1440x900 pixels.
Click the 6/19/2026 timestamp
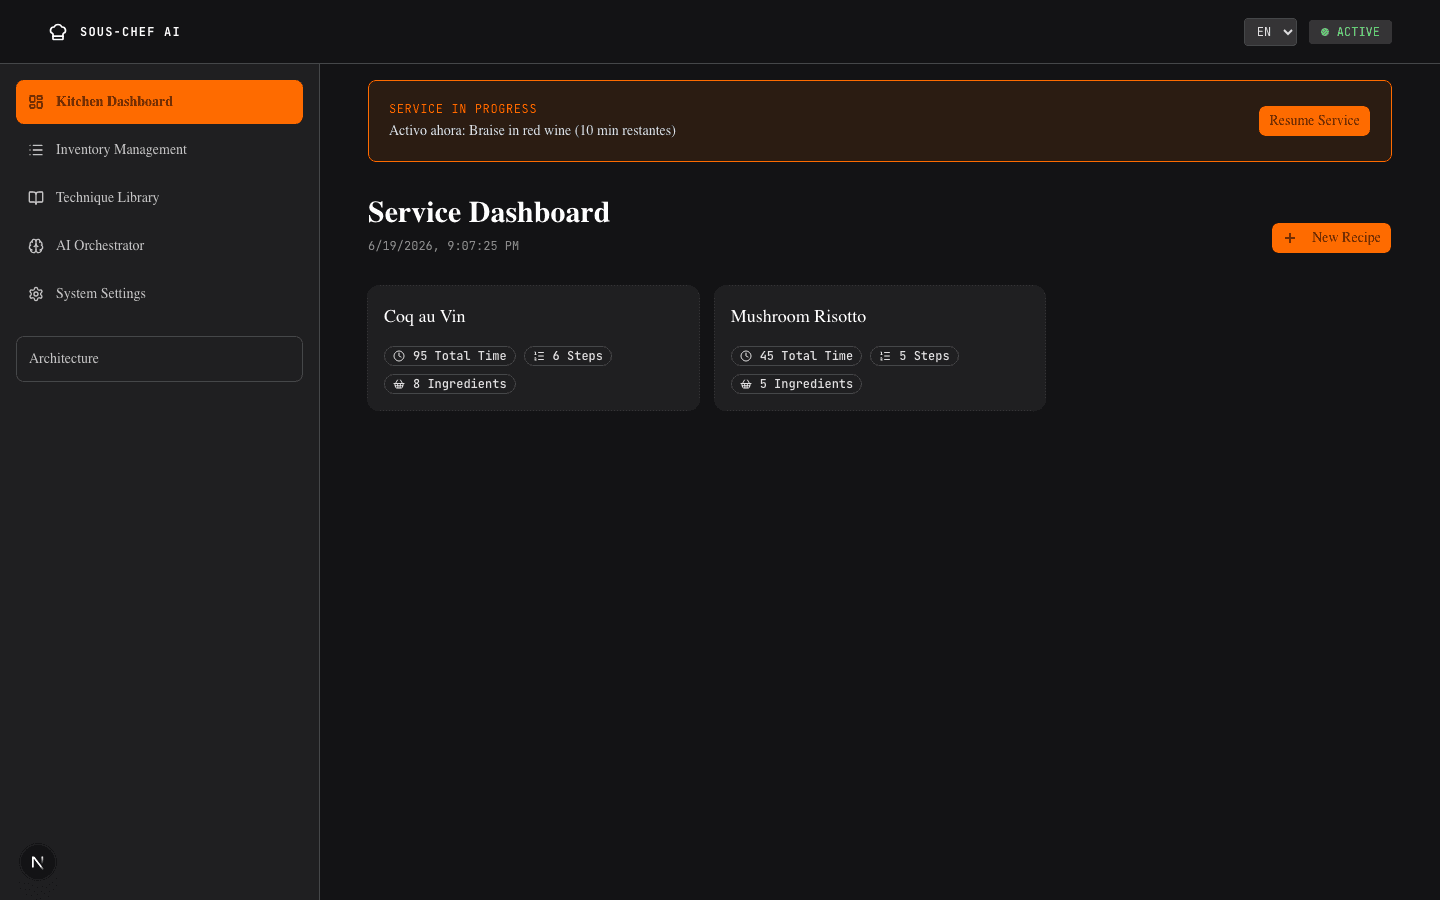443,246
